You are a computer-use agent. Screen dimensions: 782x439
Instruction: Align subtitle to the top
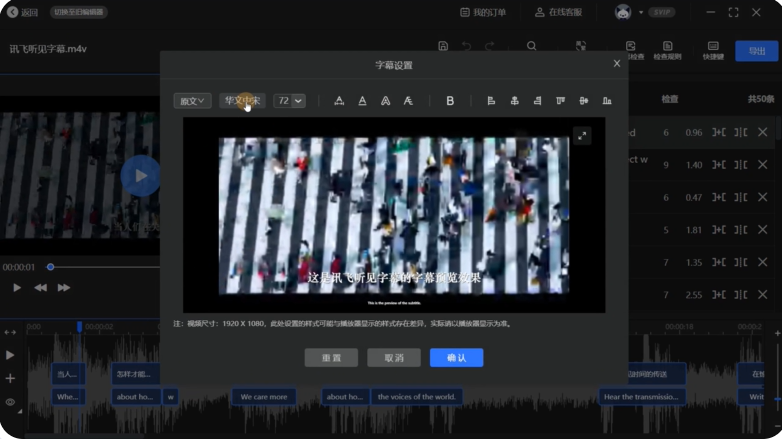[560, 101]
